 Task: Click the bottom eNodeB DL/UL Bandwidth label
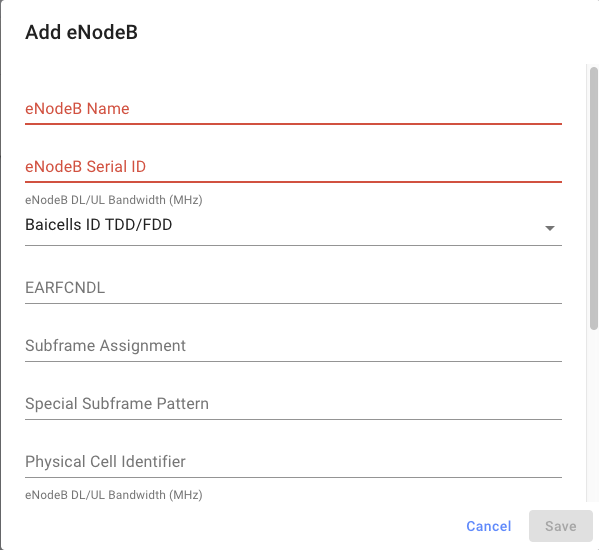tap(114, 495)
